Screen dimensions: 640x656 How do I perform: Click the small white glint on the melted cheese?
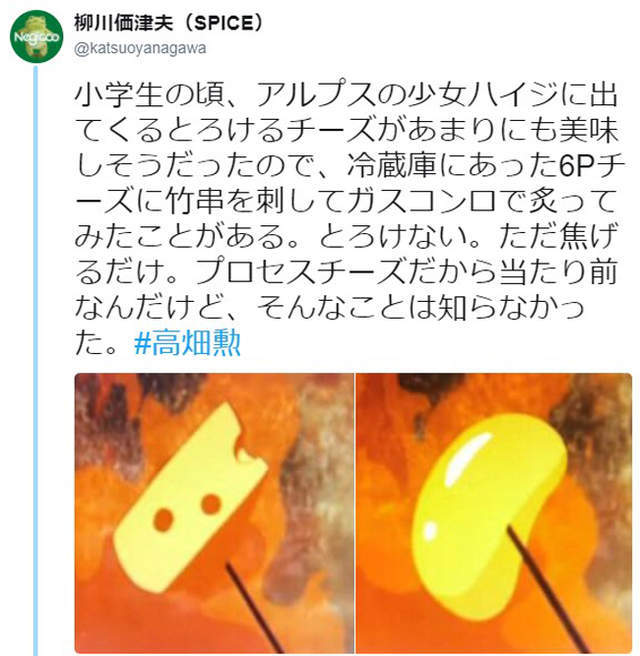[430, 530]
